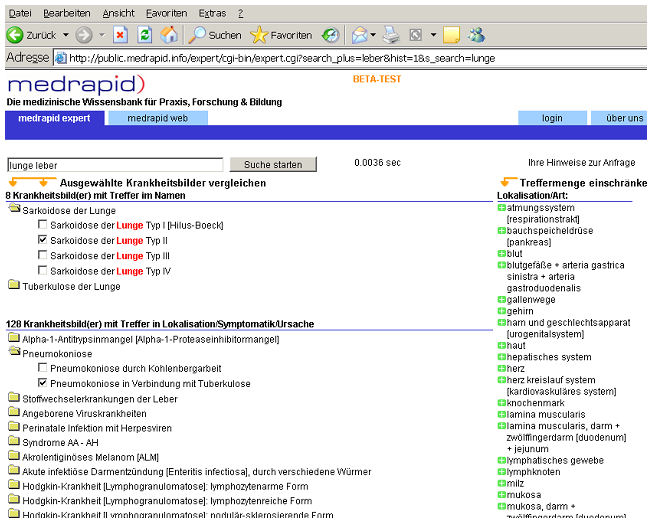
Task: Click the yellow note toolbar icon
Action: pos(451,35)
